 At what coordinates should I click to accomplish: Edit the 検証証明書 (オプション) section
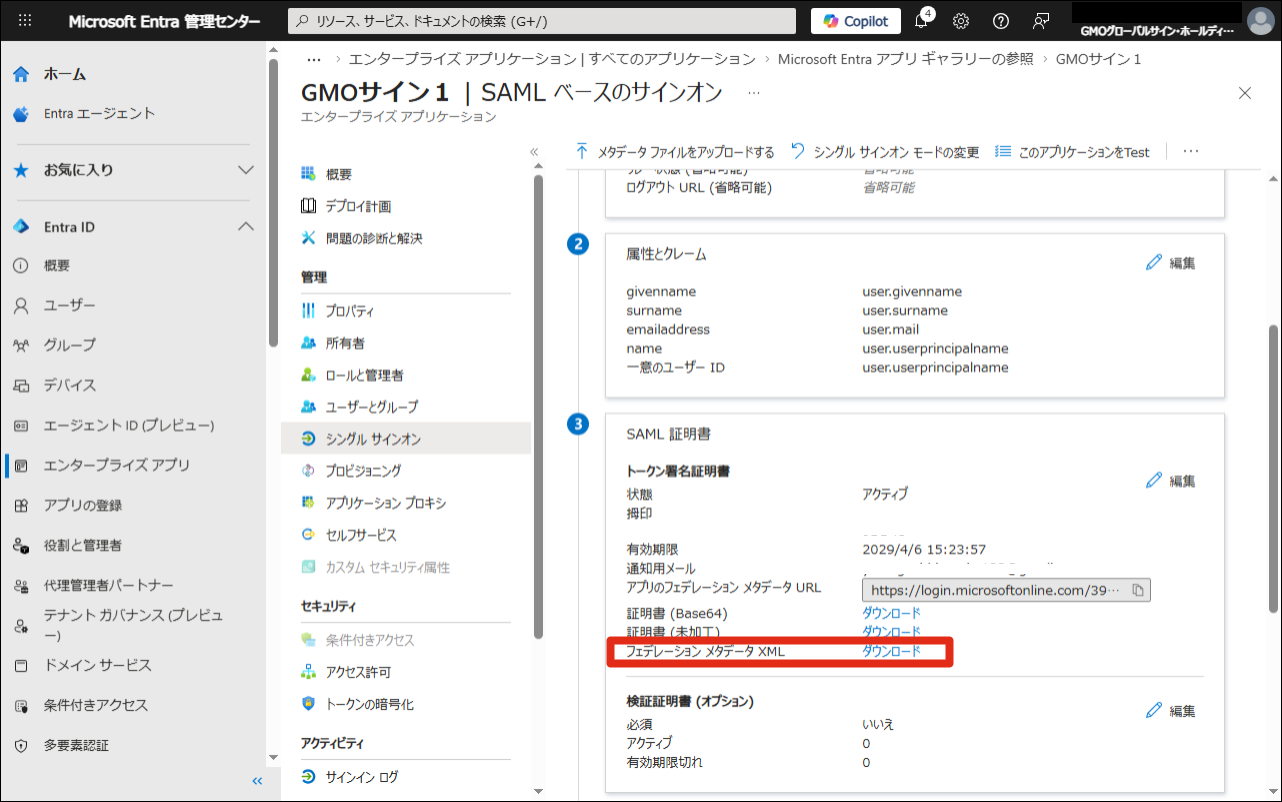(x=1171, y=711)
